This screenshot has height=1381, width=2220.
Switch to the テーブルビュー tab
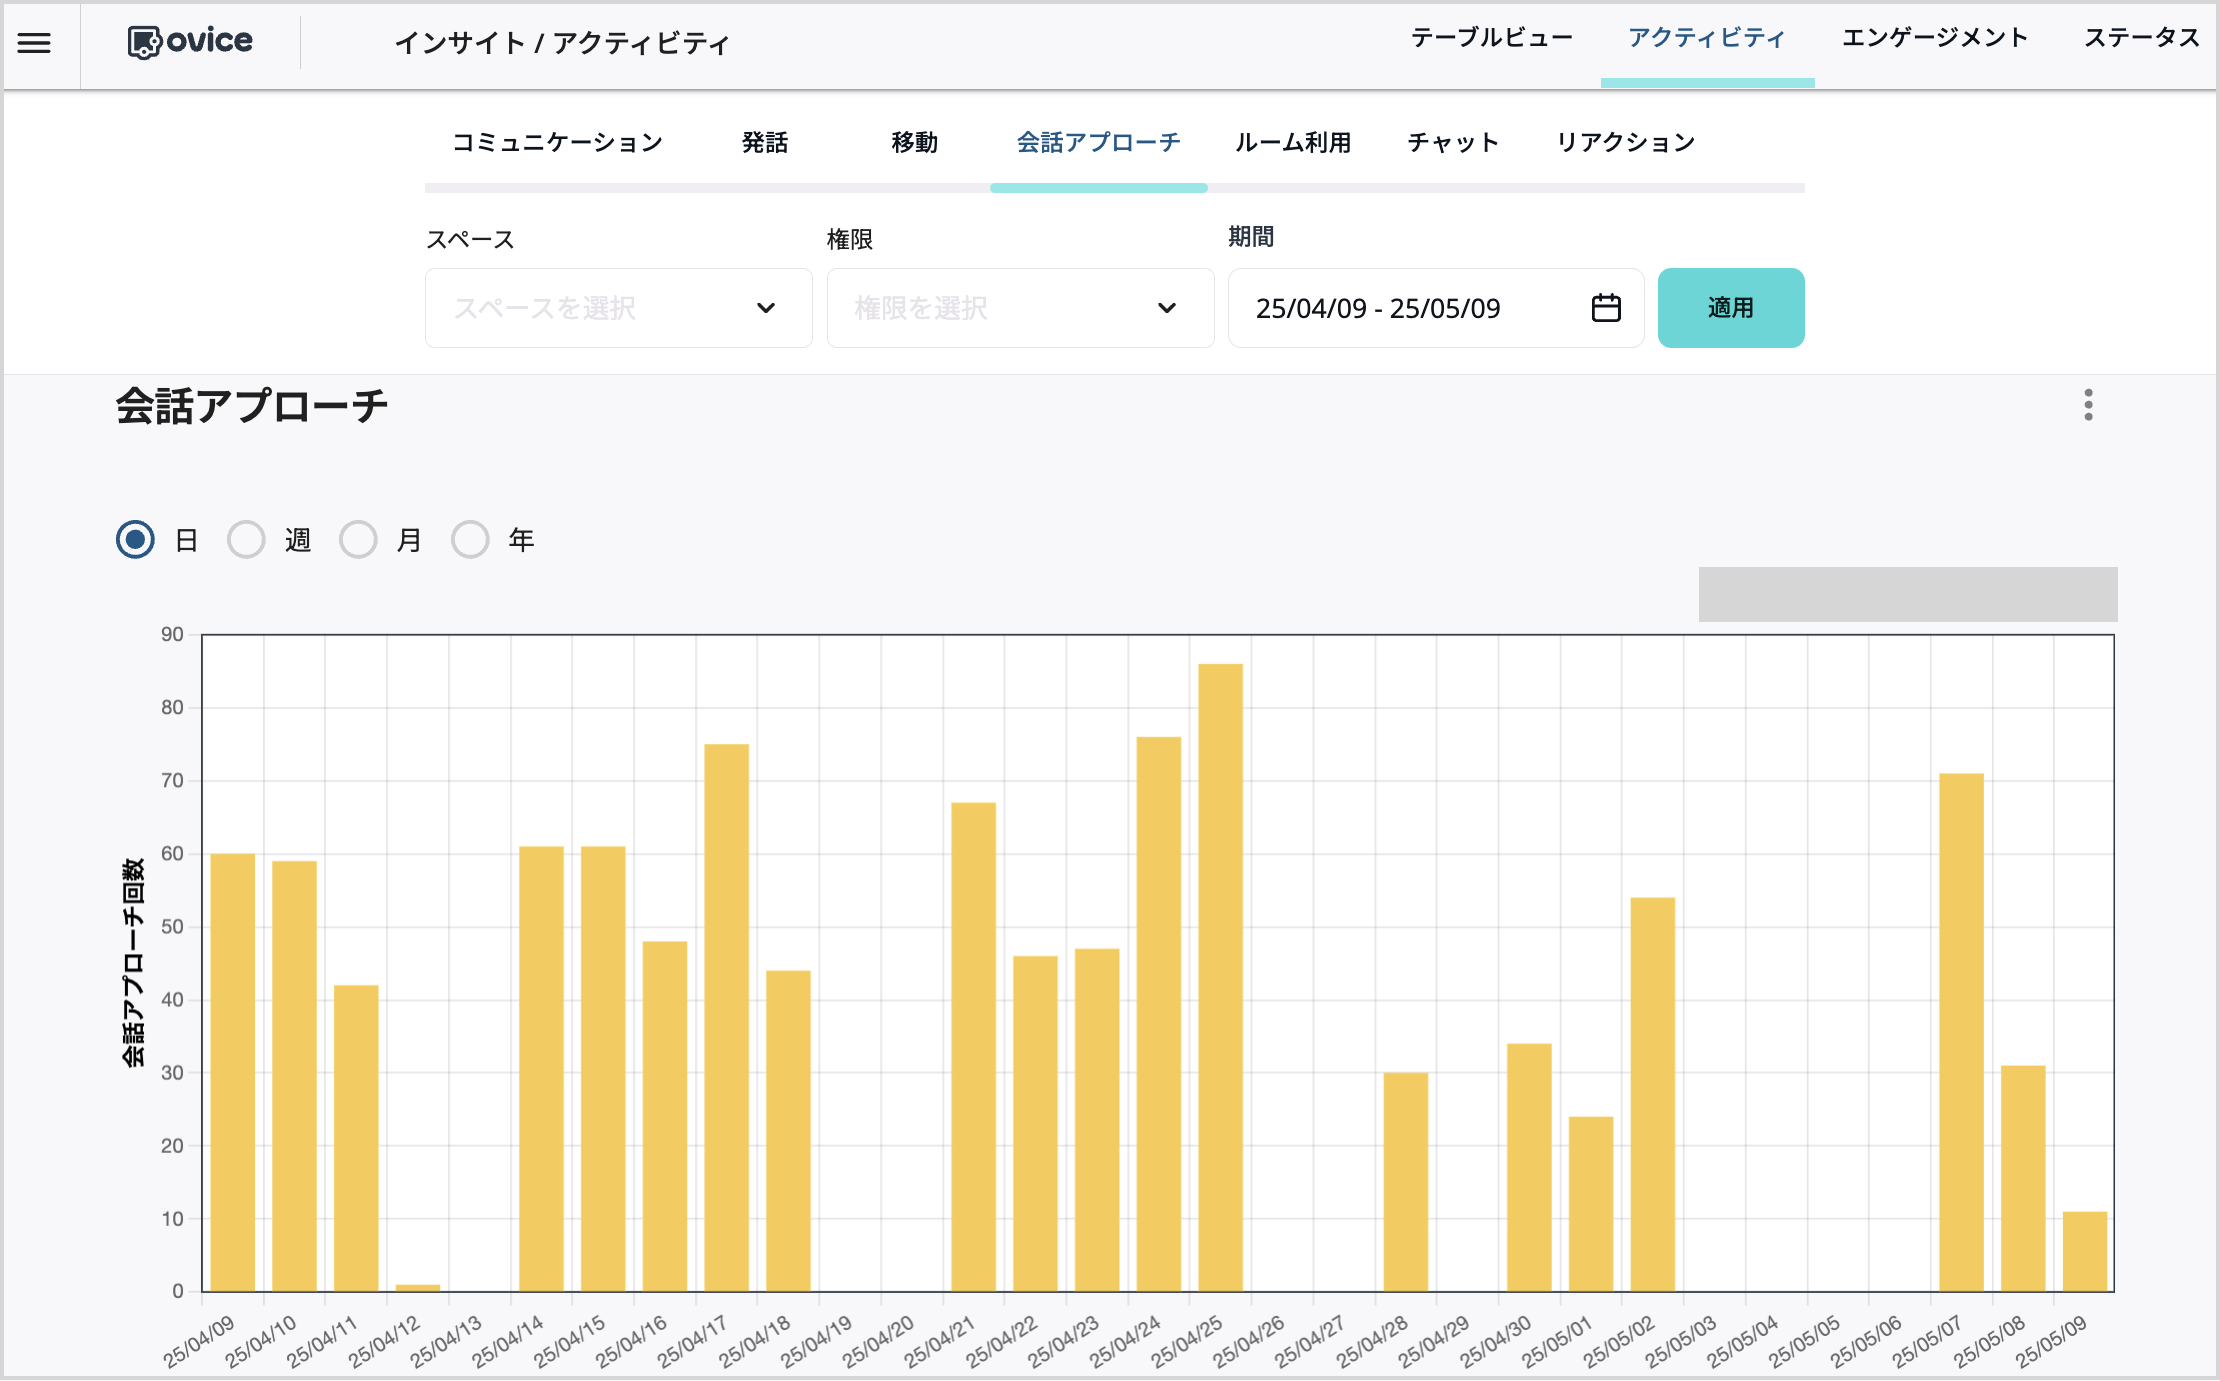(x=1491, y=38)
